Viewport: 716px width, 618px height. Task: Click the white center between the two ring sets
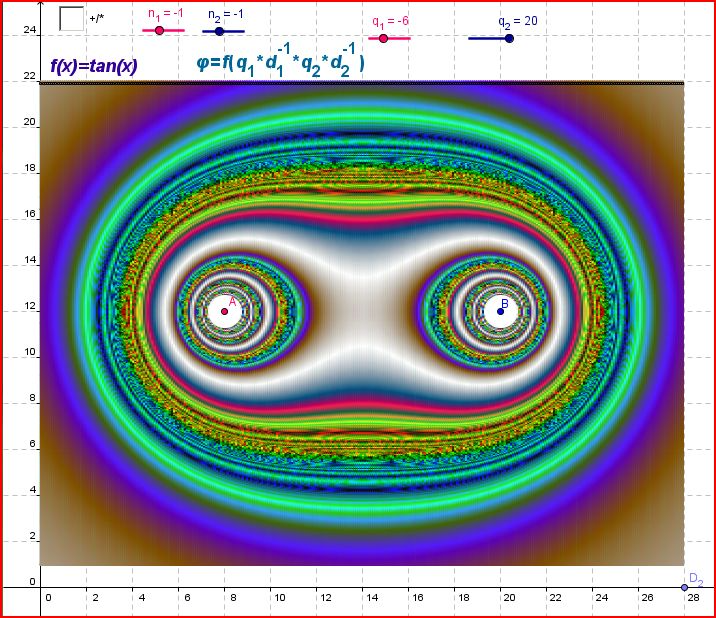pos(362,311)
